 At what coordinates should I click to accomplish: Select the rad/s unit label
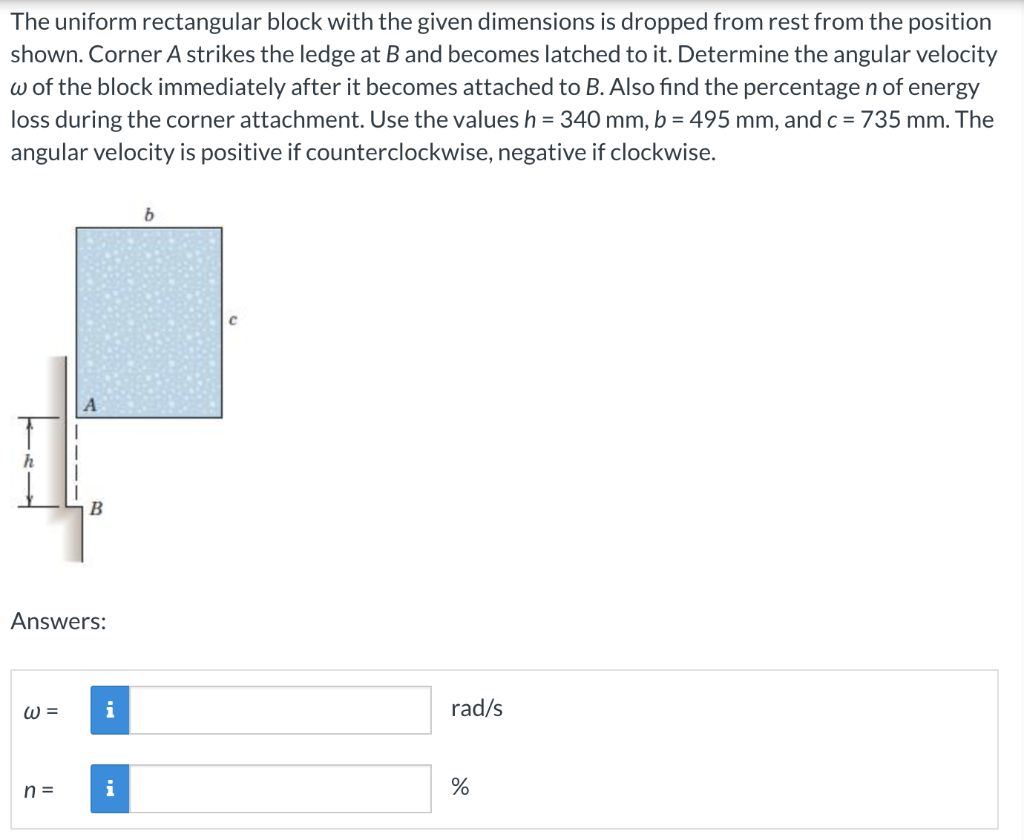tap(477, 709)
